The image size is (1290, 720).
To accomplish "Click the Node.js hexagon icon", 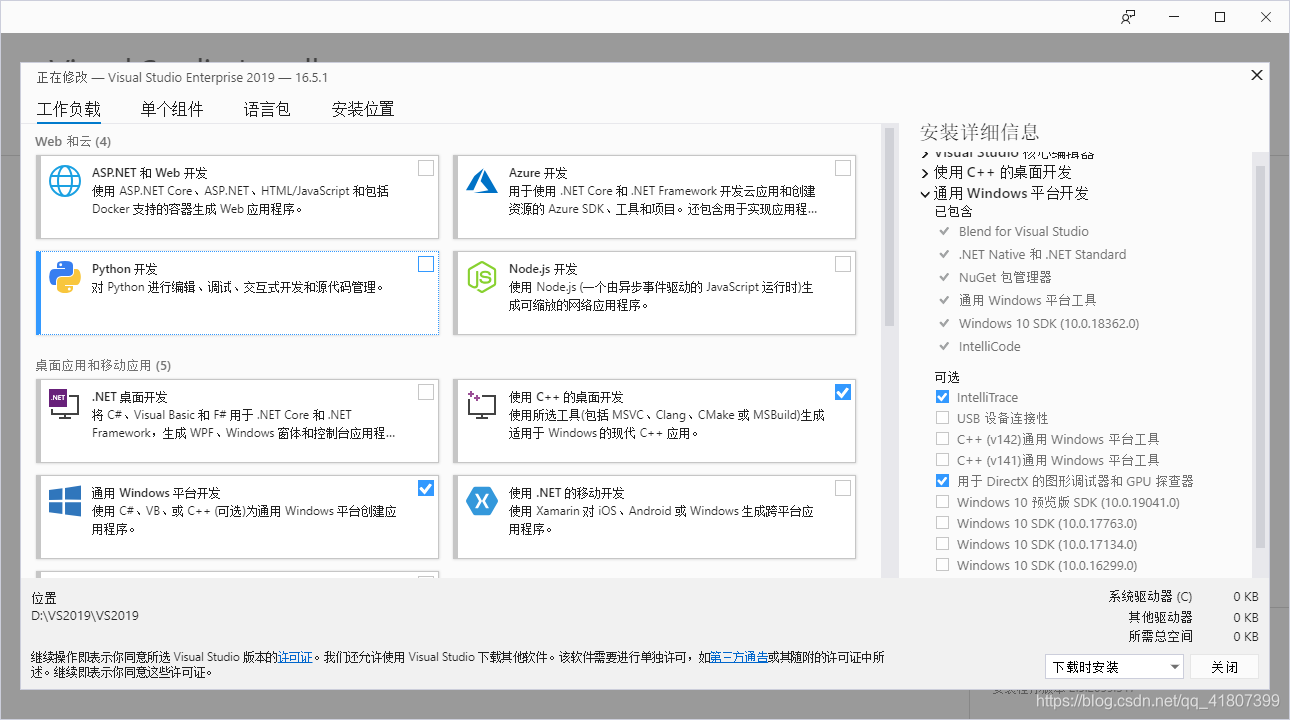I will coord(482,277).
